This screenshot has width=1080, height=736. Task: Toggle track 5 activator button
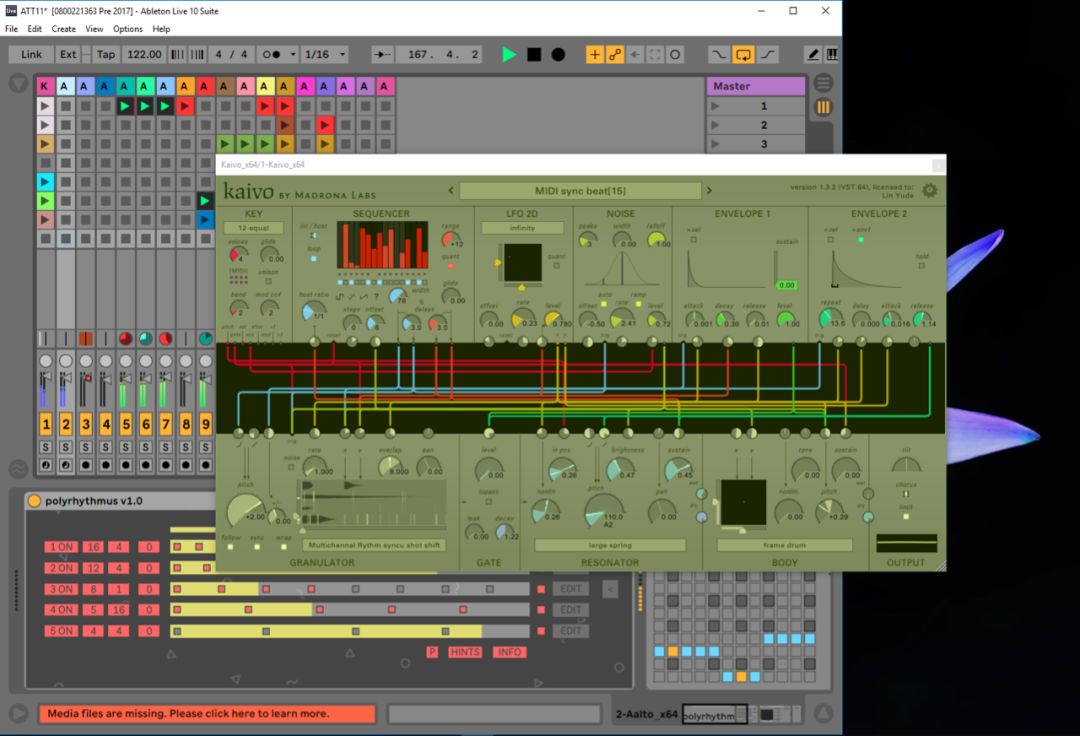coord(125,424)
